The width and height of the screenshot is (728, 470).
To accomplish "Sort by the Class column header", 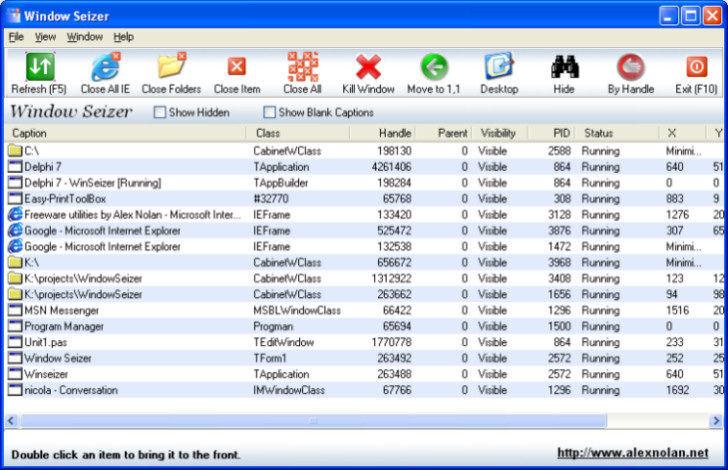I will (x=298, y=133).
